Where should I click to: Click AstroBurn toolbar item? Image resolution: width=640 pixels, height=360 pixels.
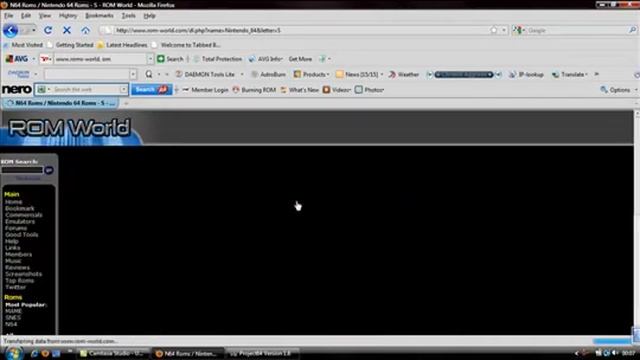coord(269,74)
